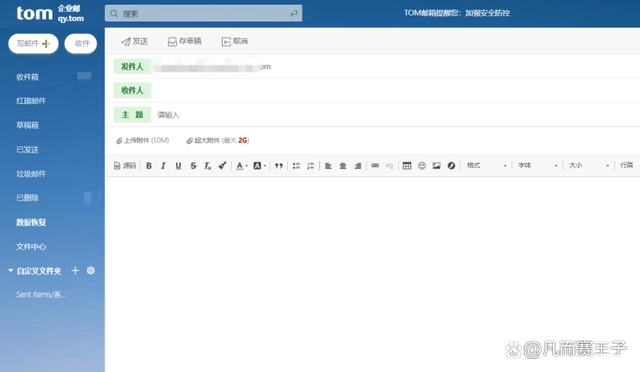Toggle bold formatting
640x372 pixels.
(x=149, y=165)
